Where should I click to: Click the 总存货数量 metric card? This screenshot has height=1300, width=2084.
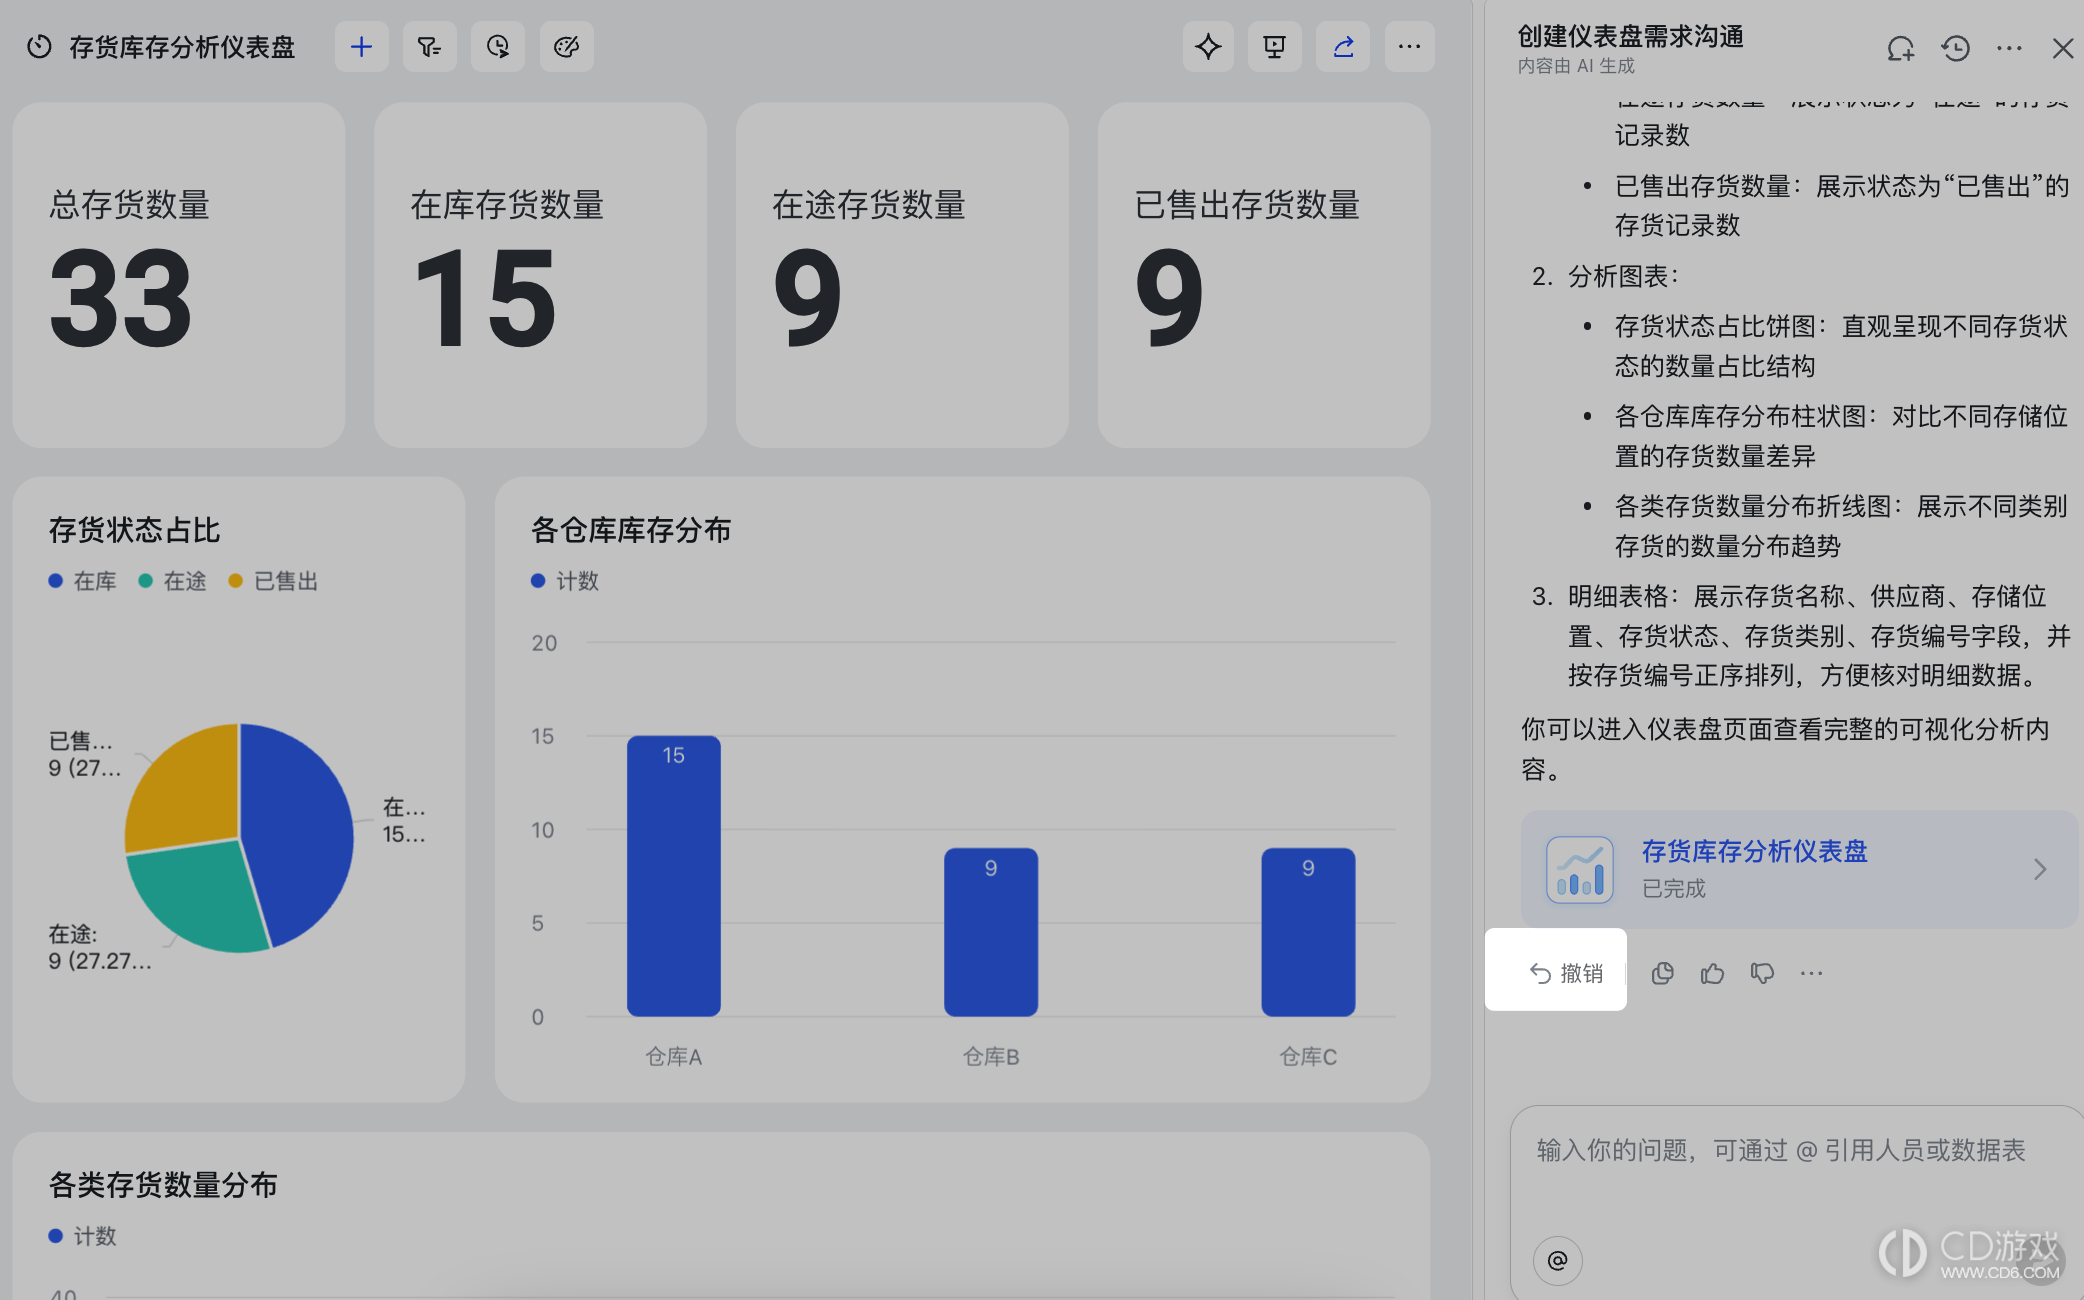tap(179, 275)
